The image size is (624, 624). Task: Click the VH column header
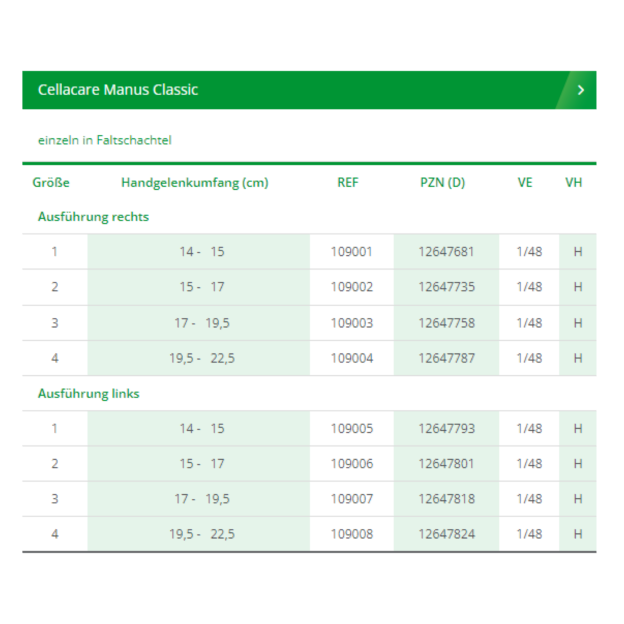pyautogui.click(x=573, y=183)
